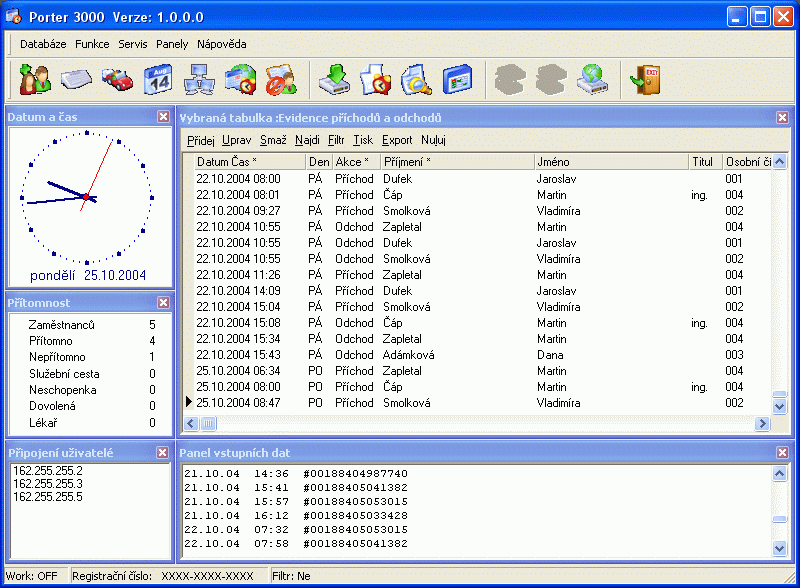Click the Titul column header
The image size is (800, 588).
706,162
